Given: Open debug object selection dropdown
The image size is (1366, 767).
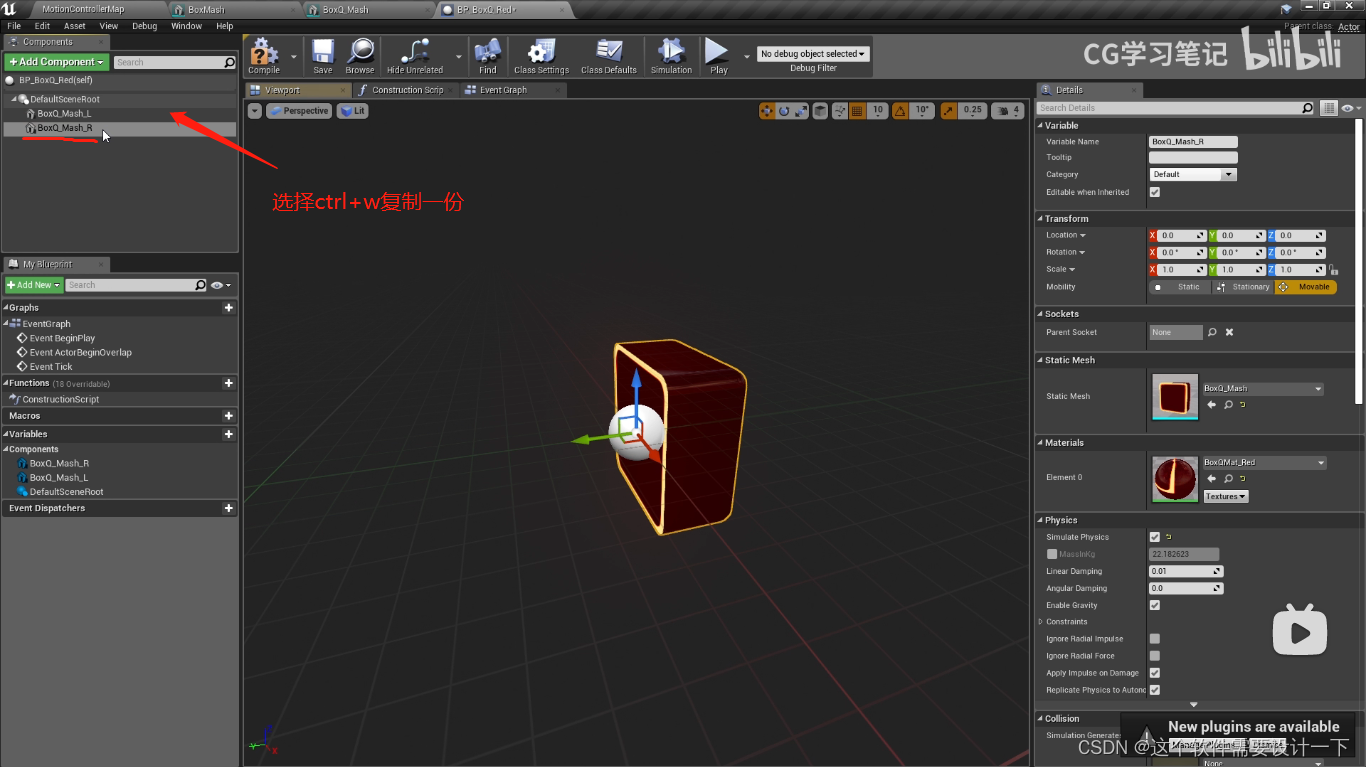Looking at the screenshot, I should tap(813, 54).
